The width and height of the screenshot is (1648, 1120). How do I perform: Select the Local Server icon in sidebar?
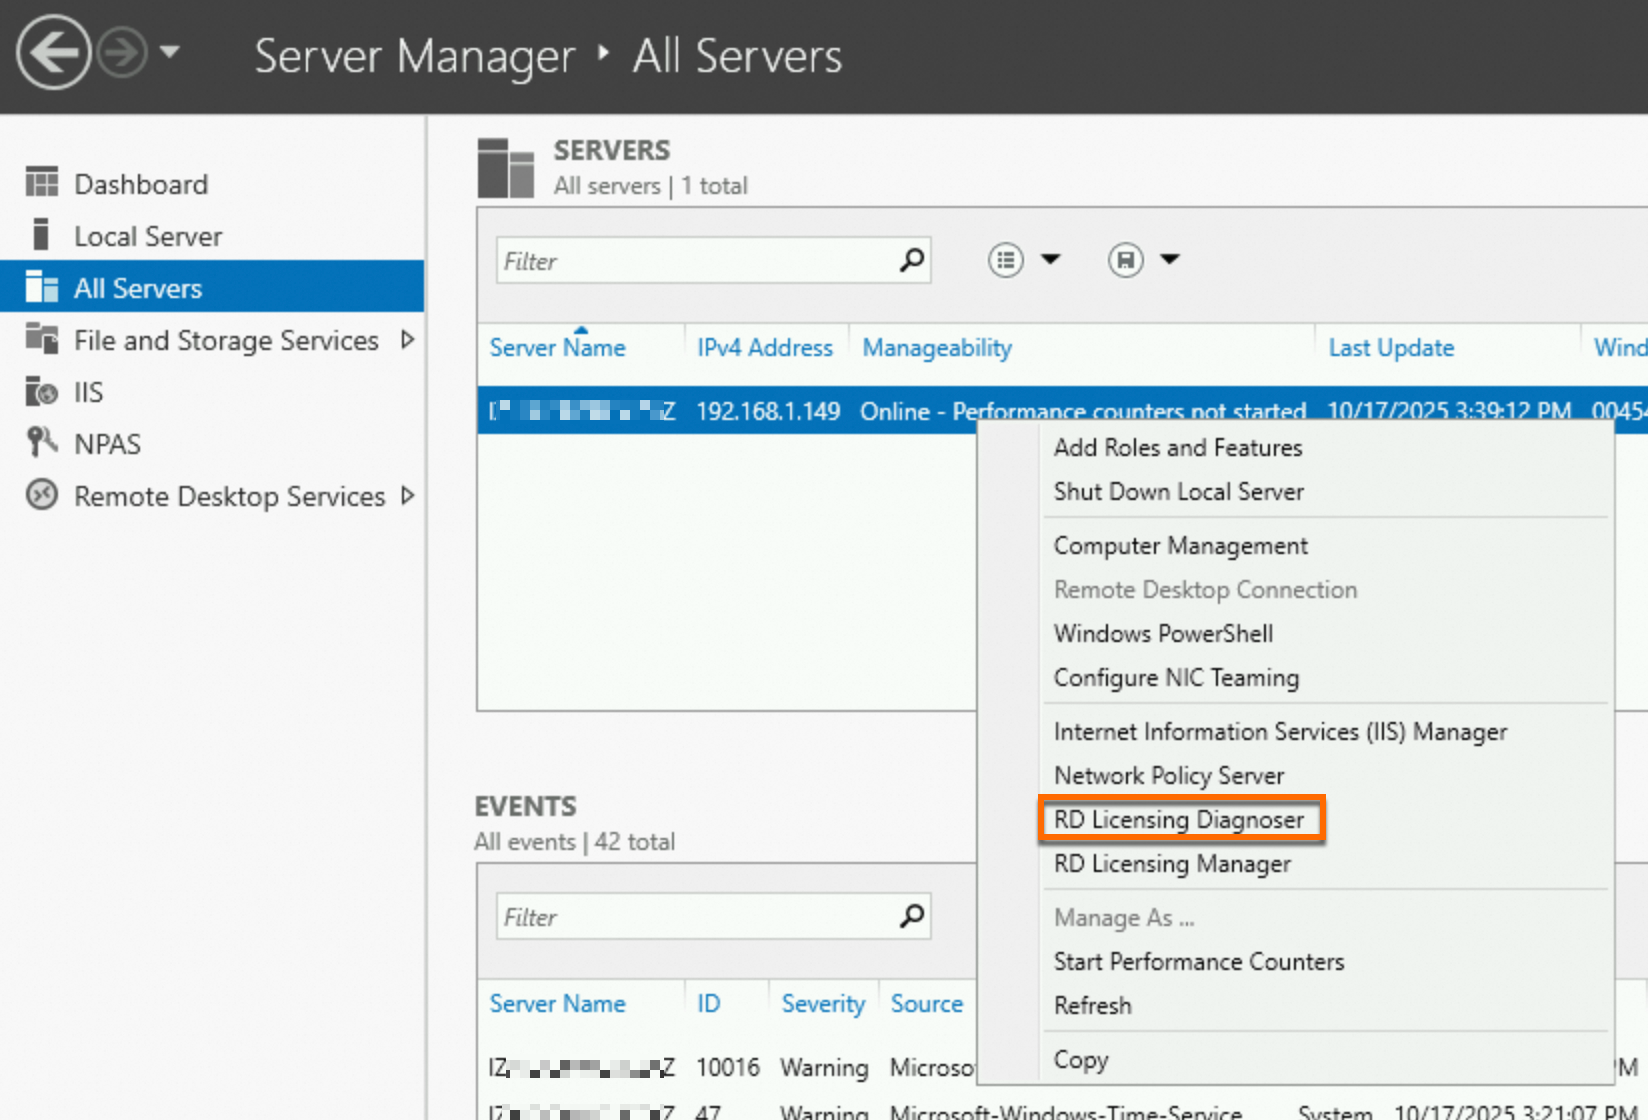41,235
